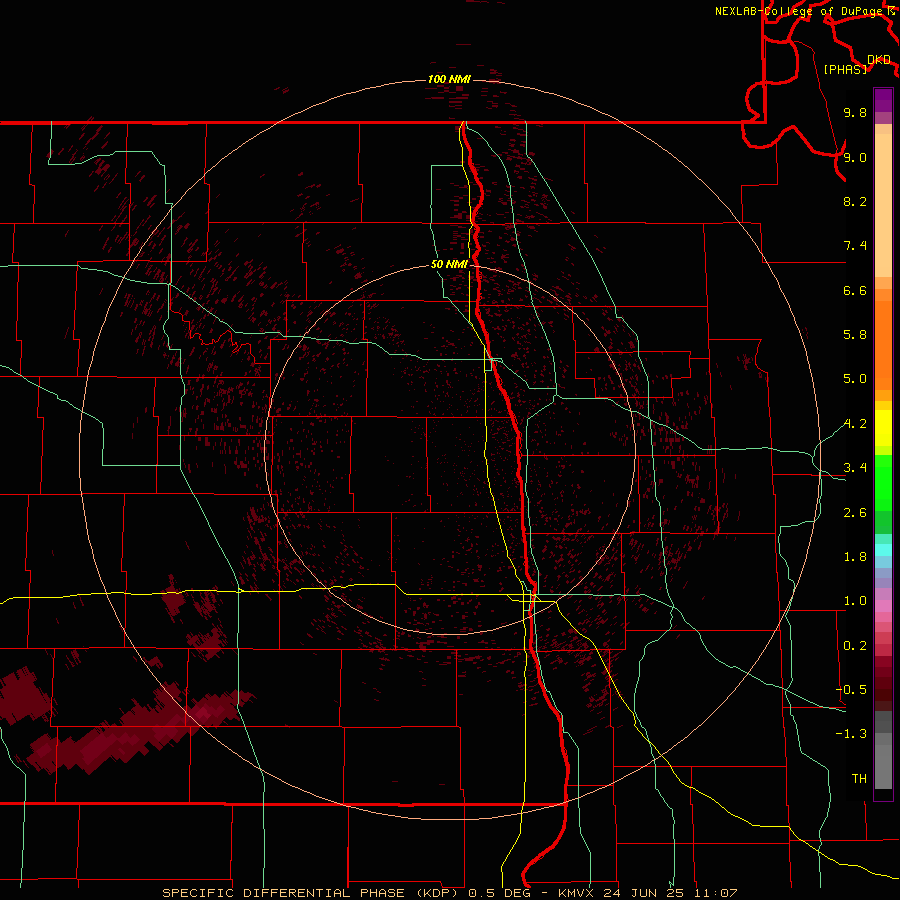900x900 pixels.
Task: Click the "11:07" time in the caption
Action: click(x=715, y=893)
